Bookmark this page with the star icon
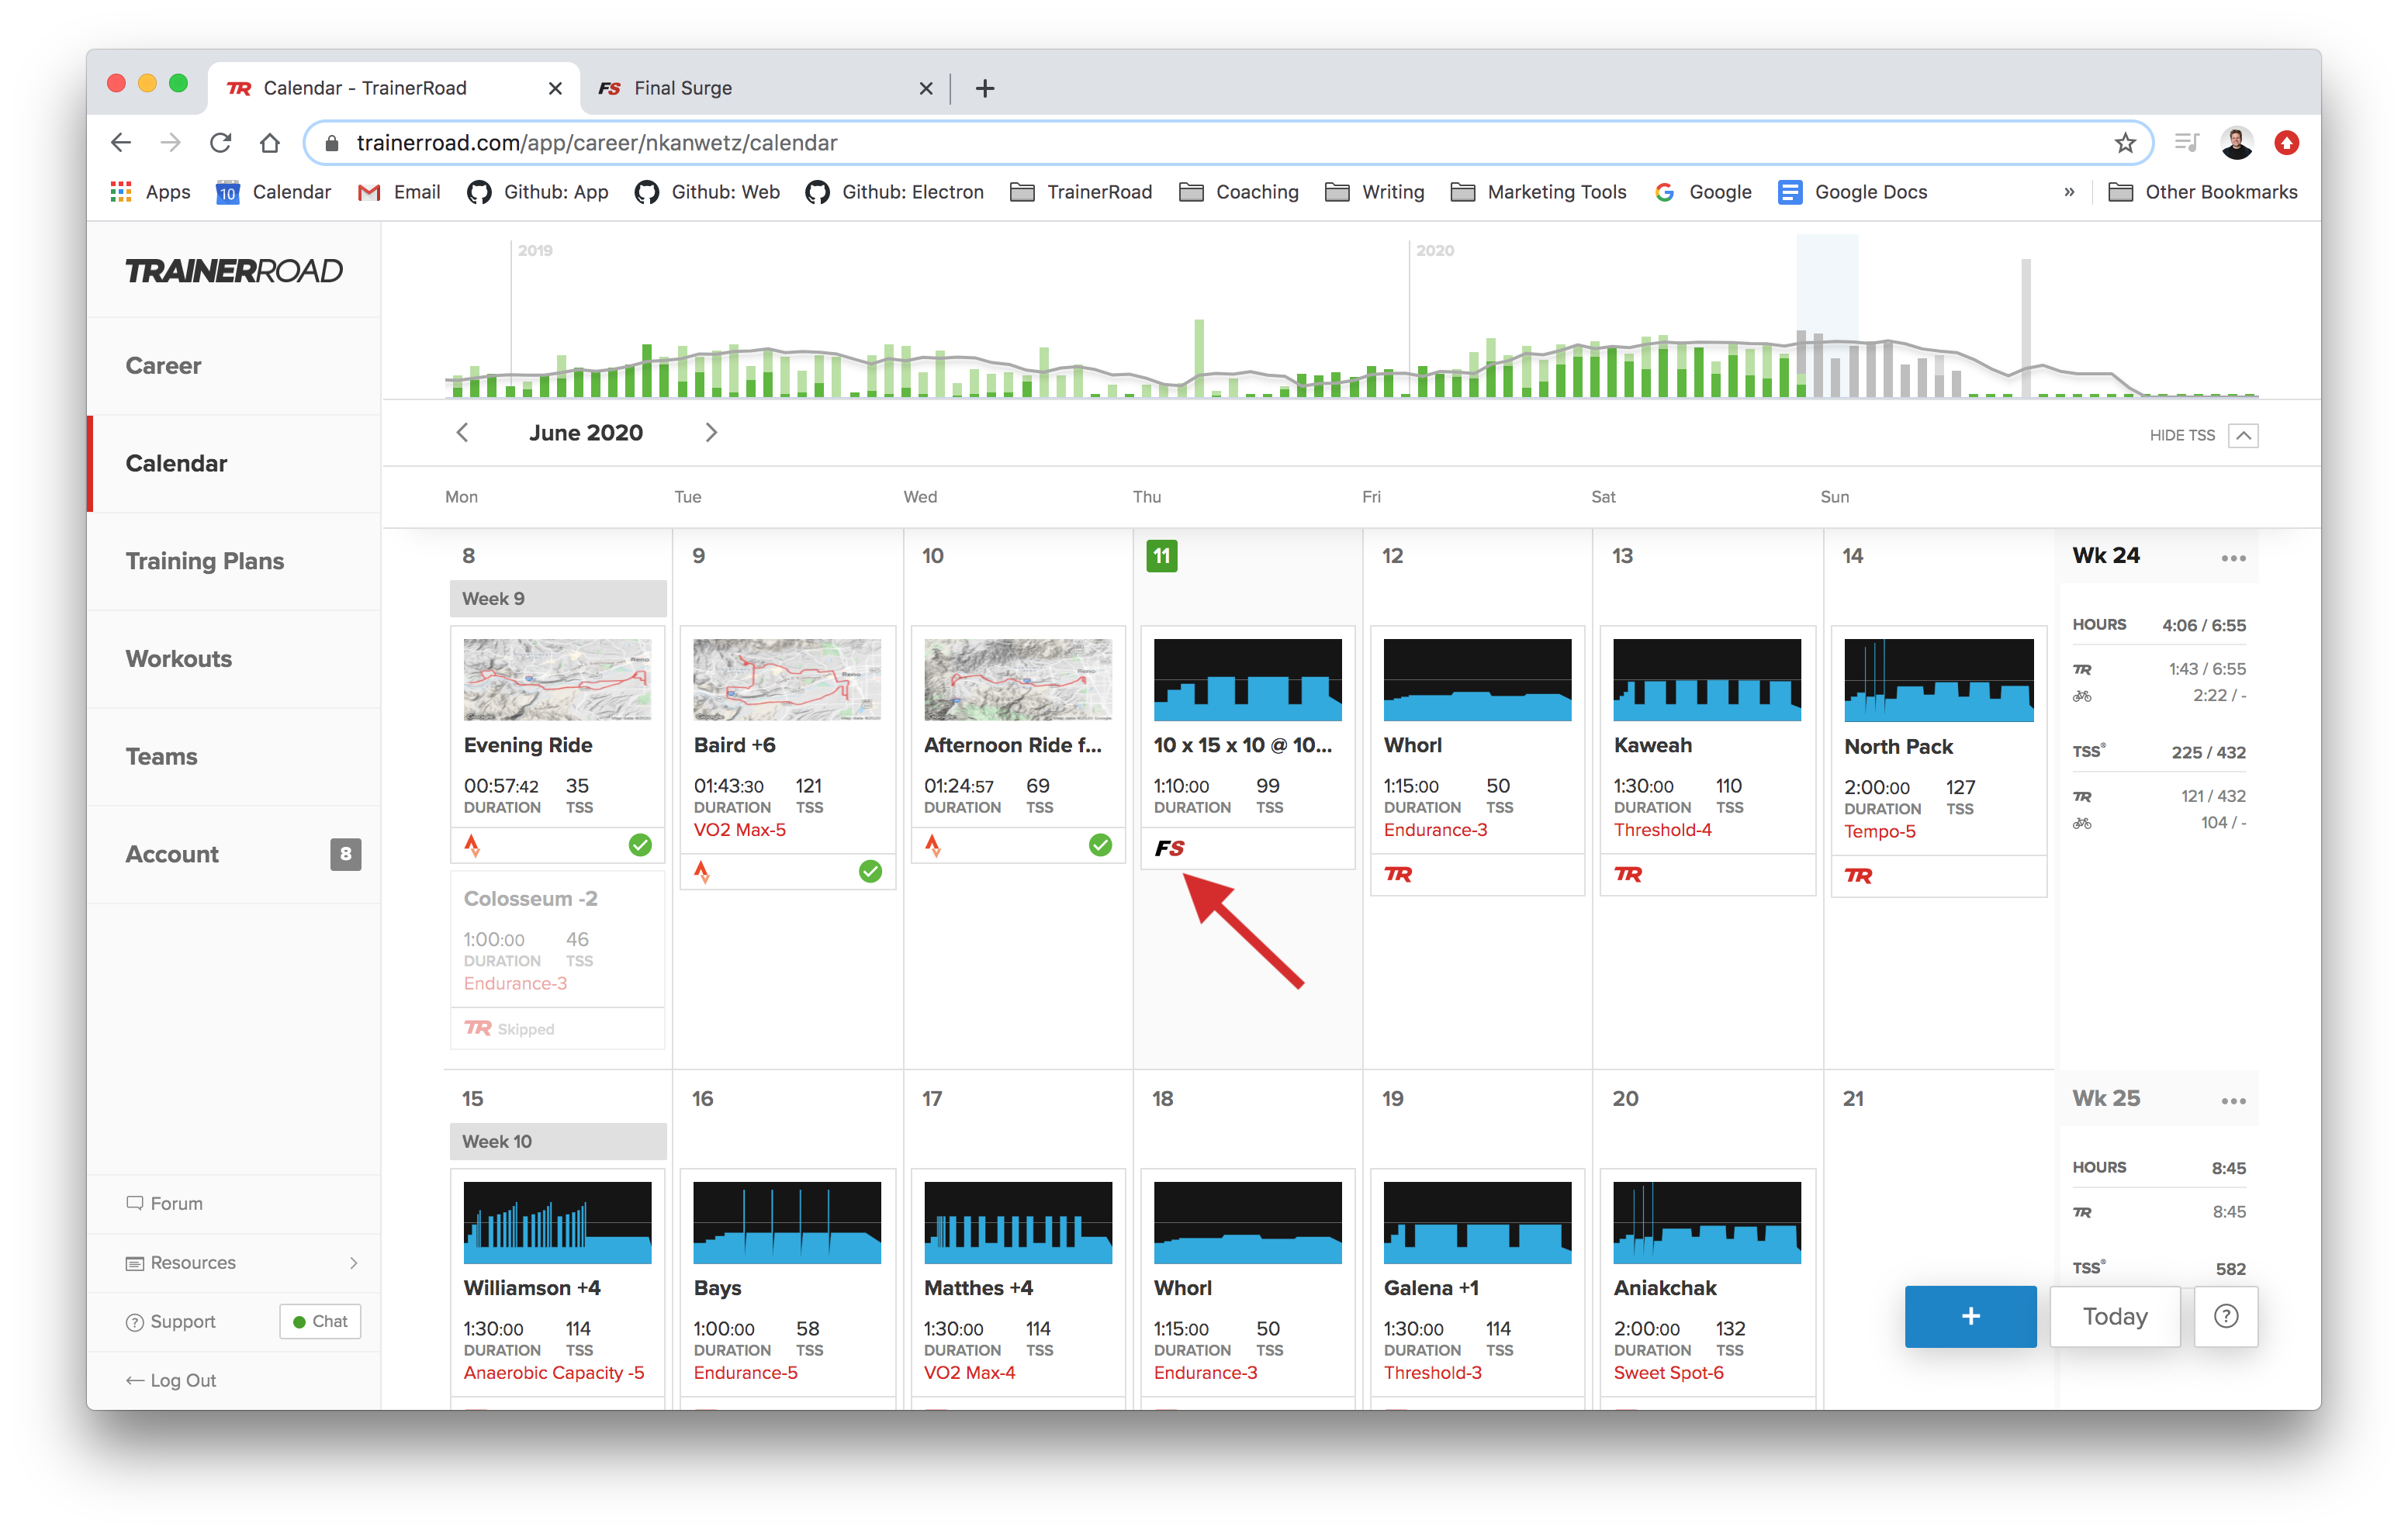 2125,143
